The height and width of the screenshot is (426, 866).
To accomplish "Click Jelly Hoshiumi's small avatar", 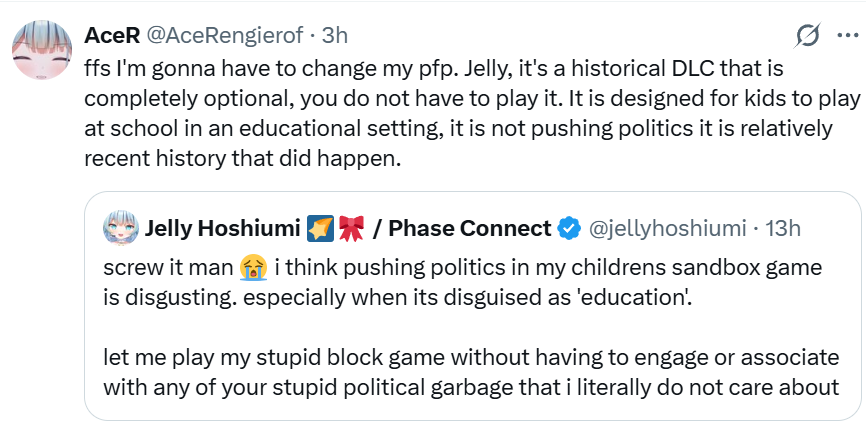I will tap(122, 228).
